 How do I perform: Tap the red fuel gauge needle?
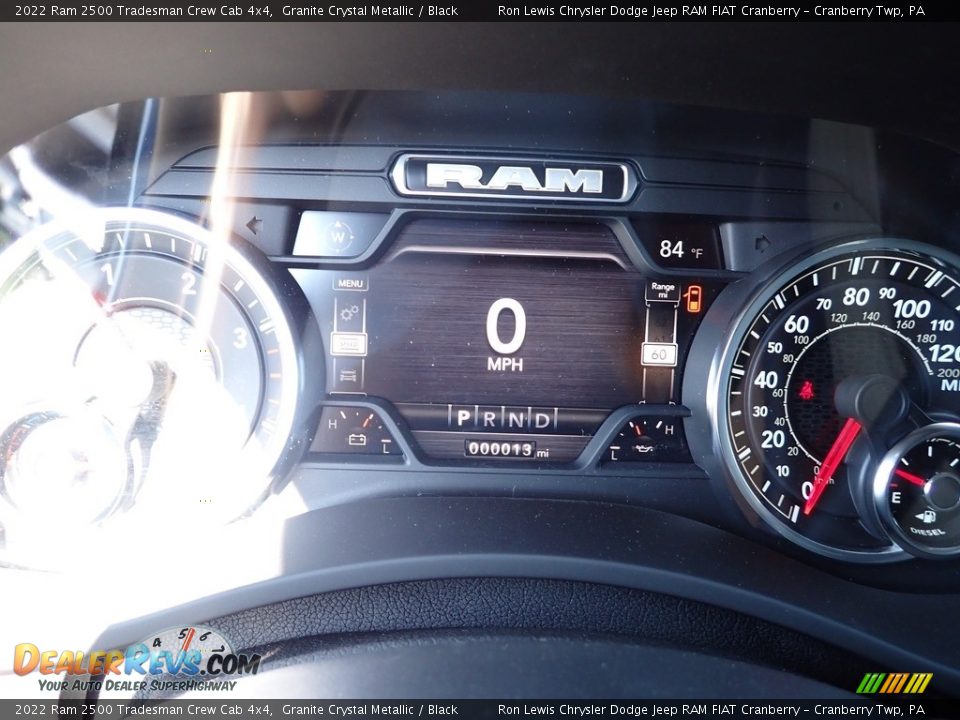[x=910, y=477]
